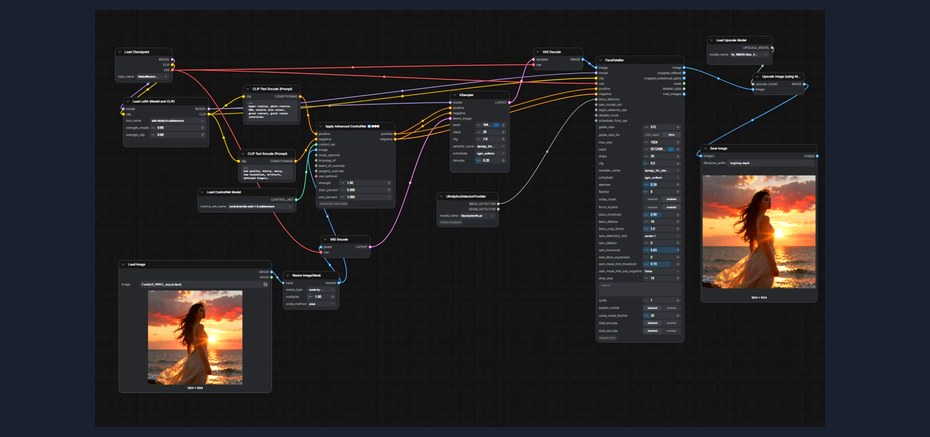Click Load LoRA MODEL output slot

click(x=209, y=109)
